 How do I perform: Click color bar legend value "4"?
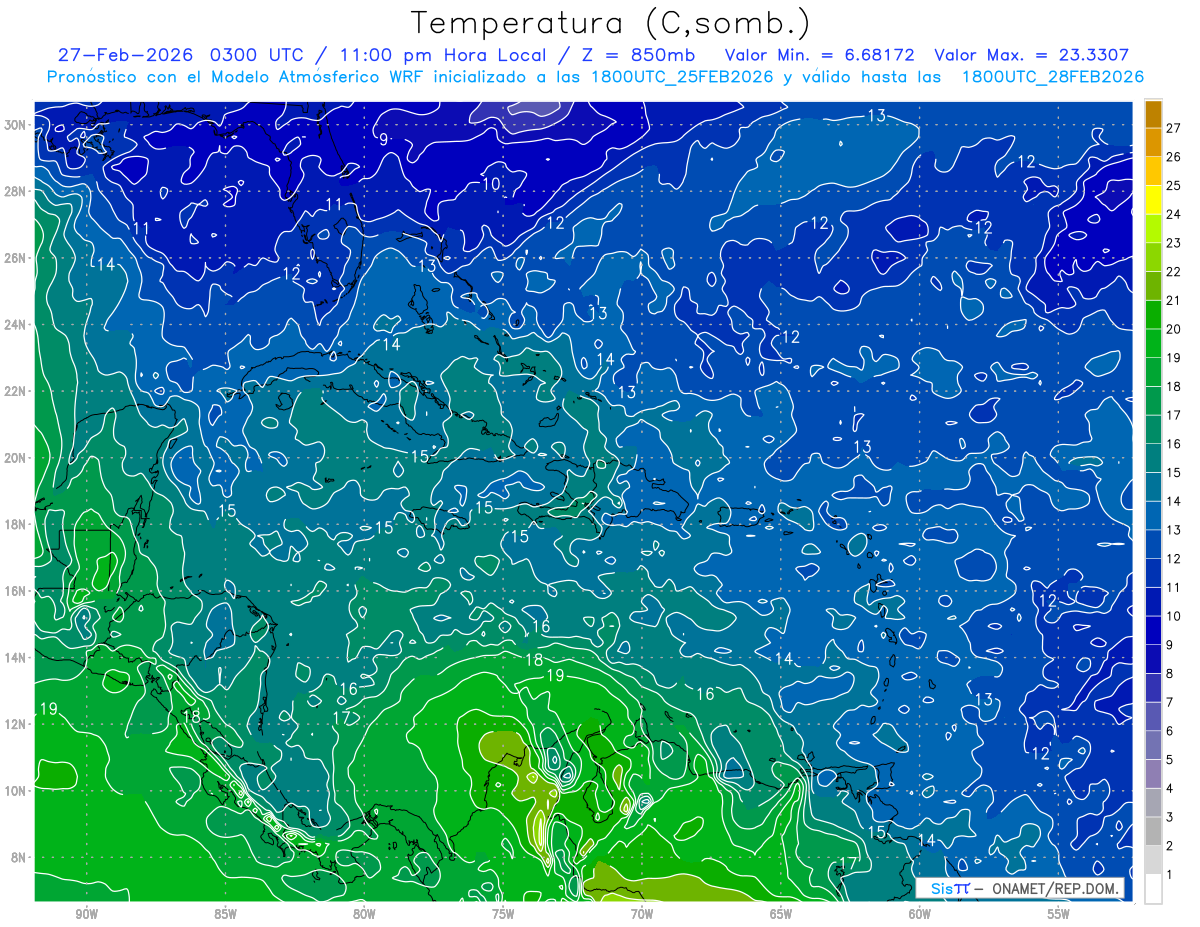[1169, 789]
